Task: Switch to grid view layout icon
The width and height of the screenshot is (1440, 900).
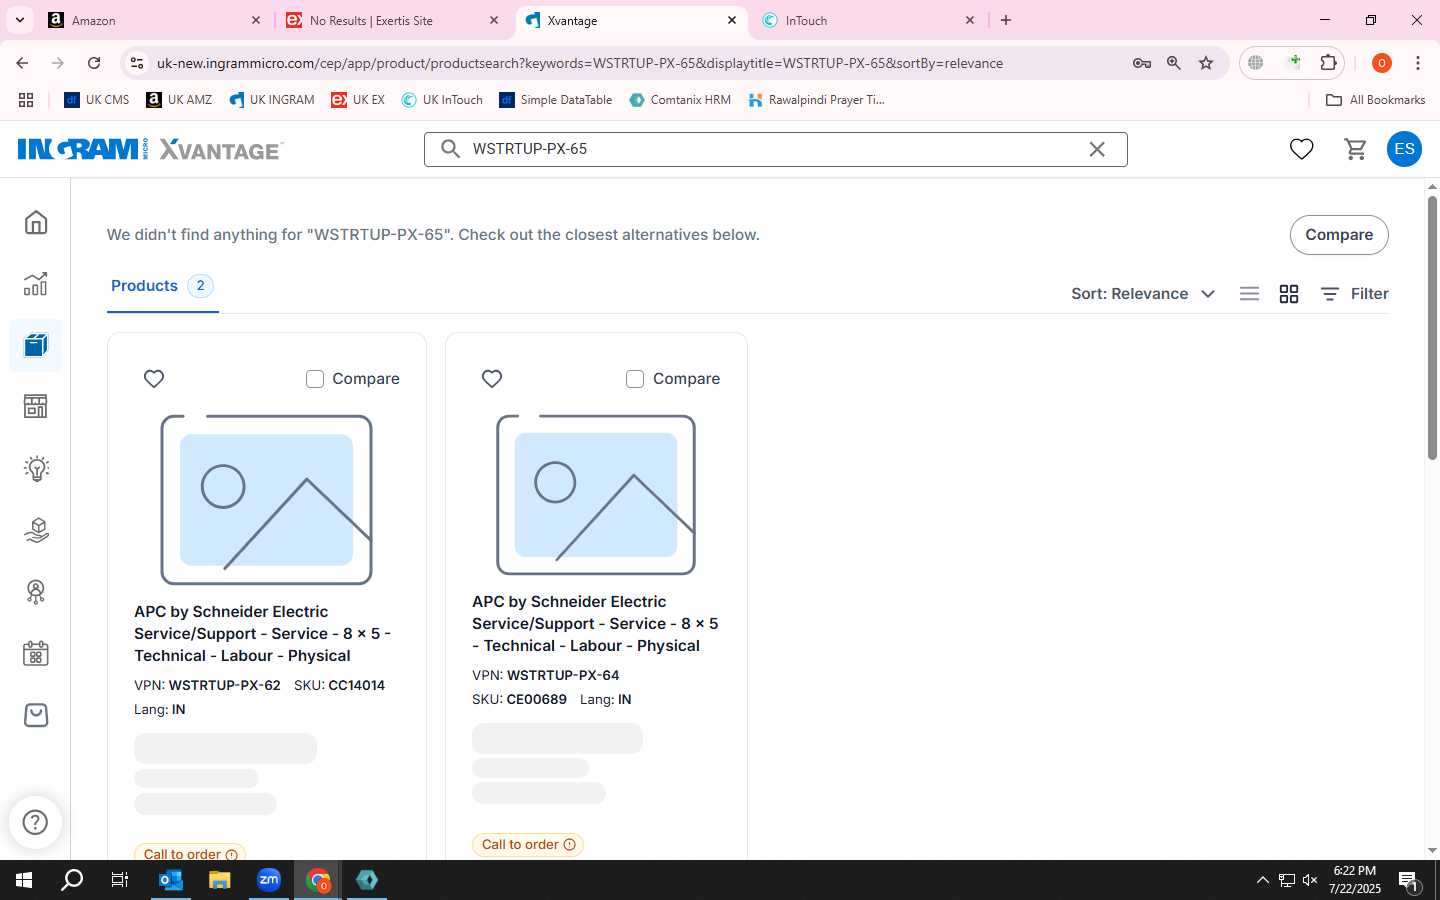Action: (x=1289, y=294)
